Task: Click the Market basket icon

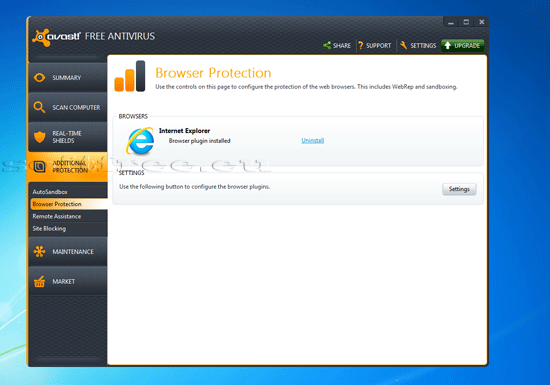Action: 39,281
